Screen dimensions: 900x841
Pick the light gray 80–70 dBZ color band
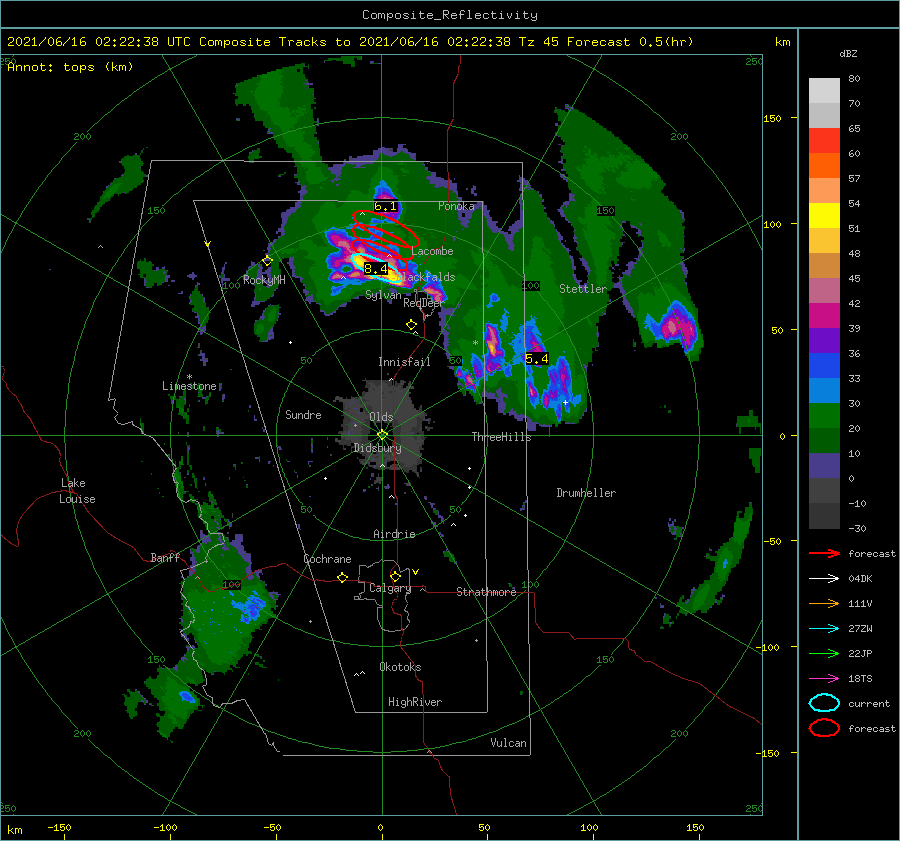824,91
